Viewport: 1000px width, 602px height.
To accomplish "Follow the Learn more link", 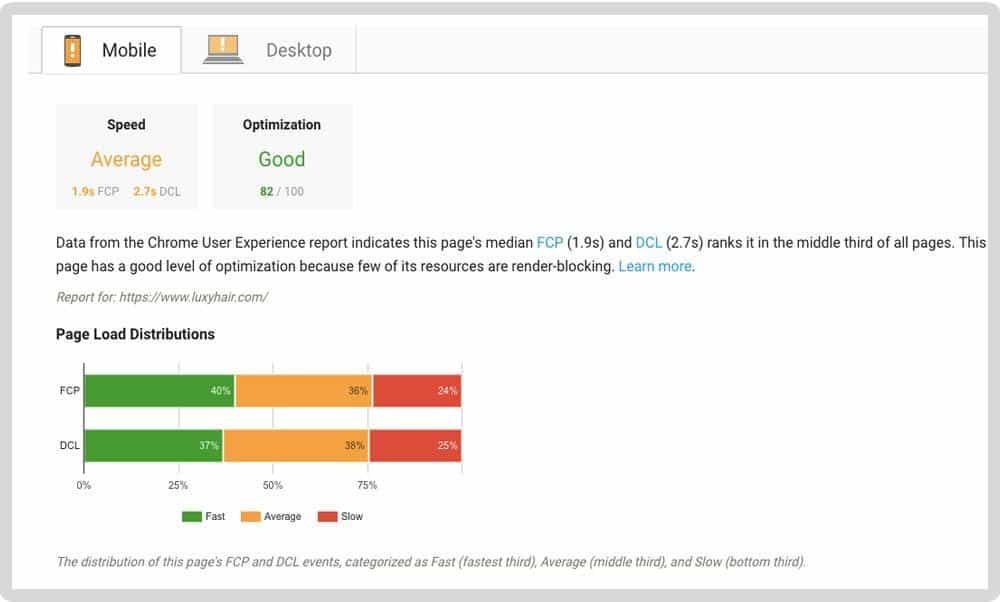I will 655,266.
